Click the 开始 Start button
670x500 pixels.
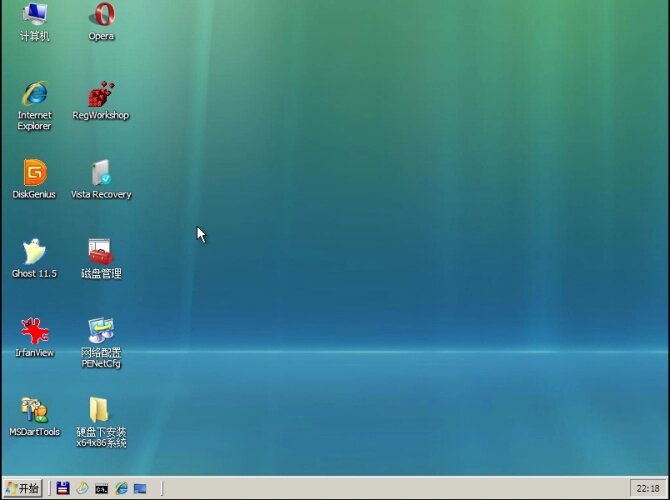tap(22, 488)
